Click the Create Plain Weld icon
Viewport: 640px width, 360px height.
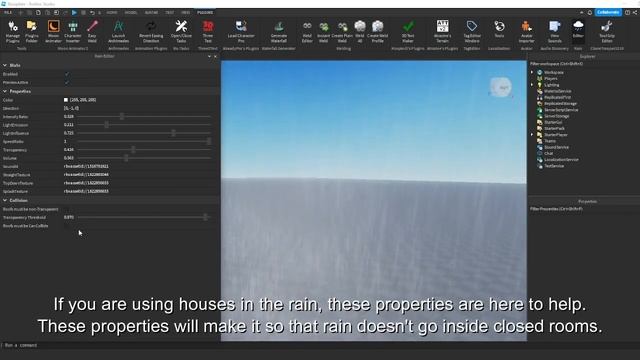[x=342, y=31]
